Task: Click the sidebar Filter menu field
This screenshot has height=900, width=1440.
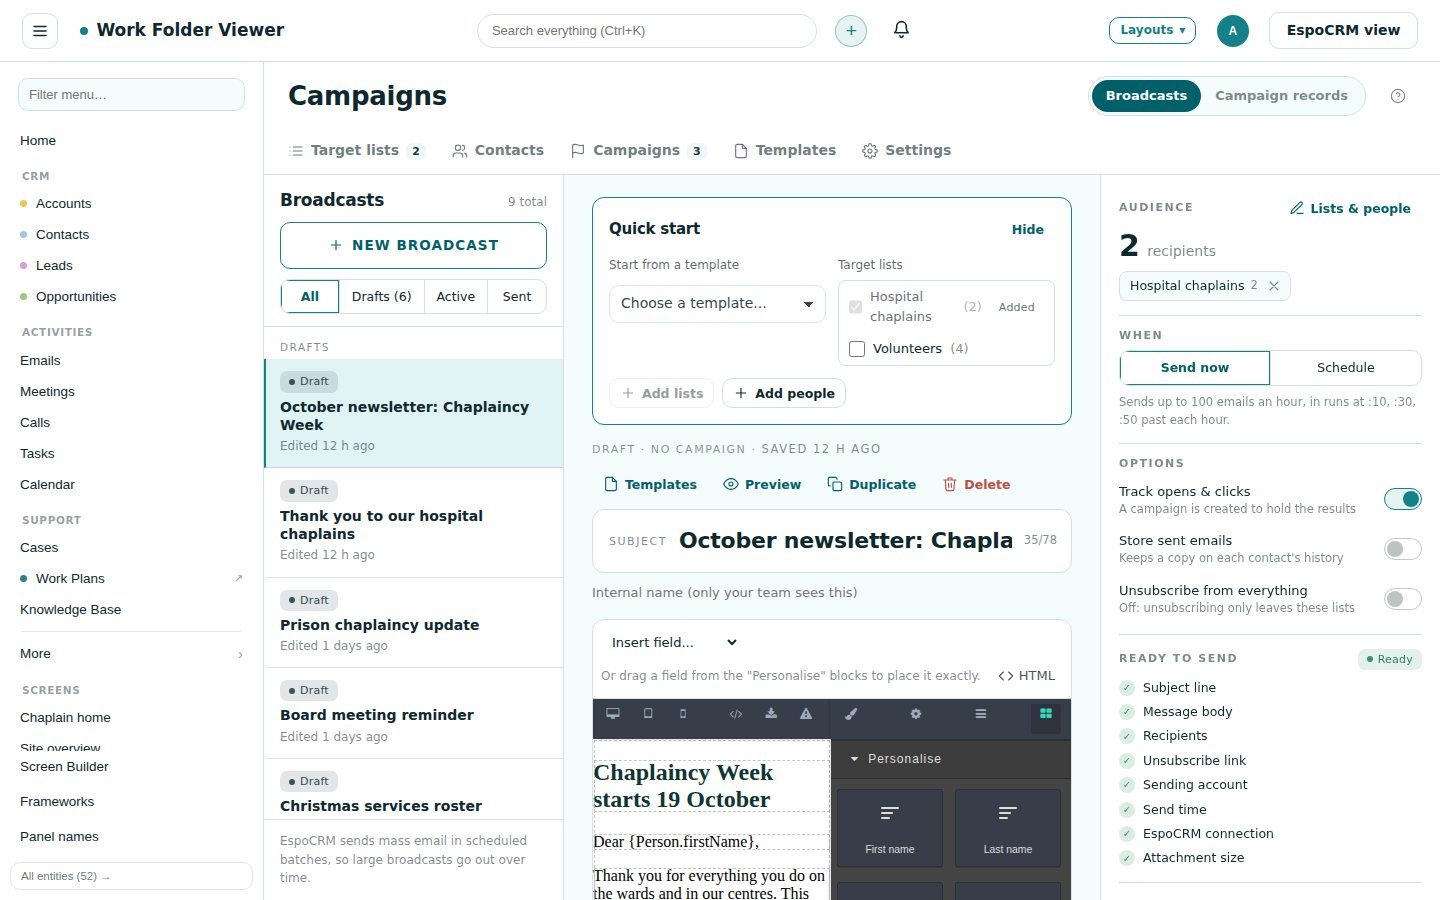Action: [131, 95]
